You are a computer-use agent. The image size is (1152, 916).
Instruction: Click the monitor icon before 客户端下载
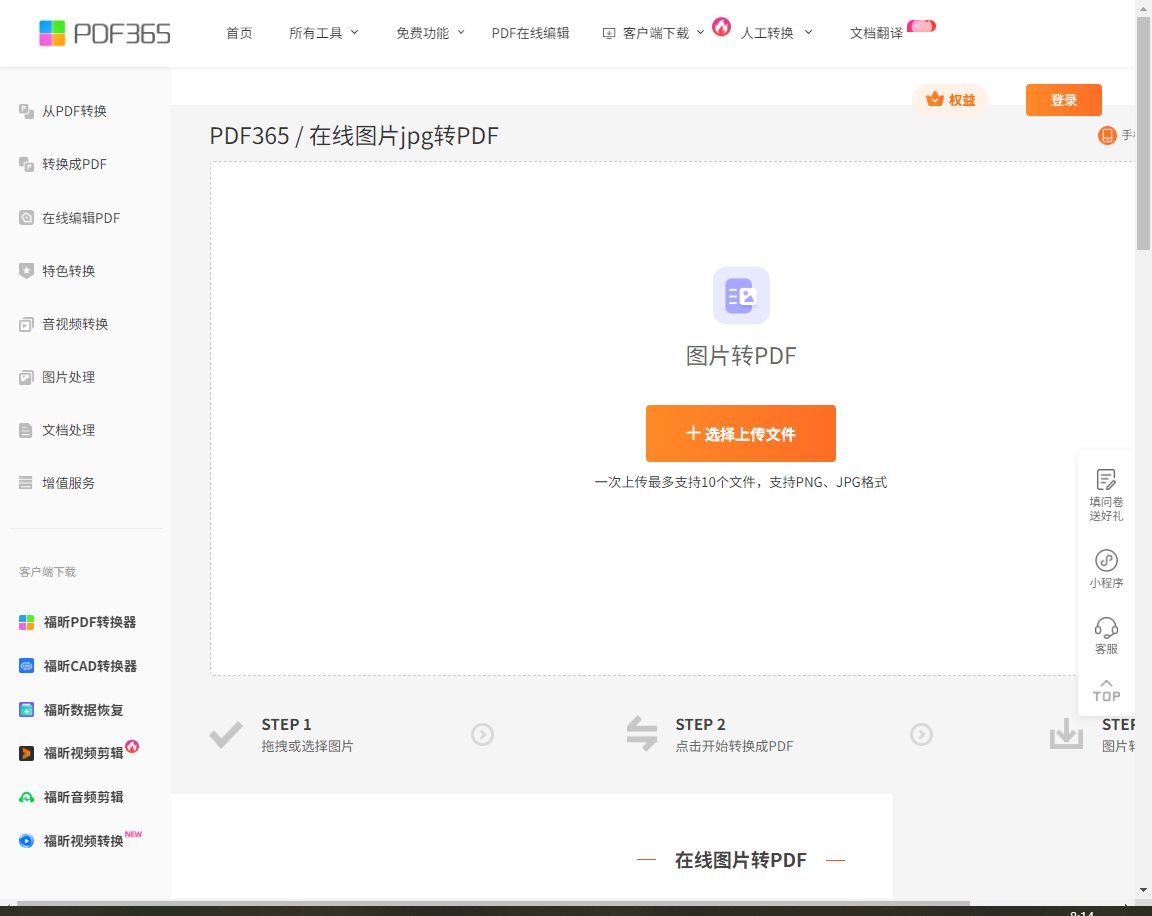[608, 33]
